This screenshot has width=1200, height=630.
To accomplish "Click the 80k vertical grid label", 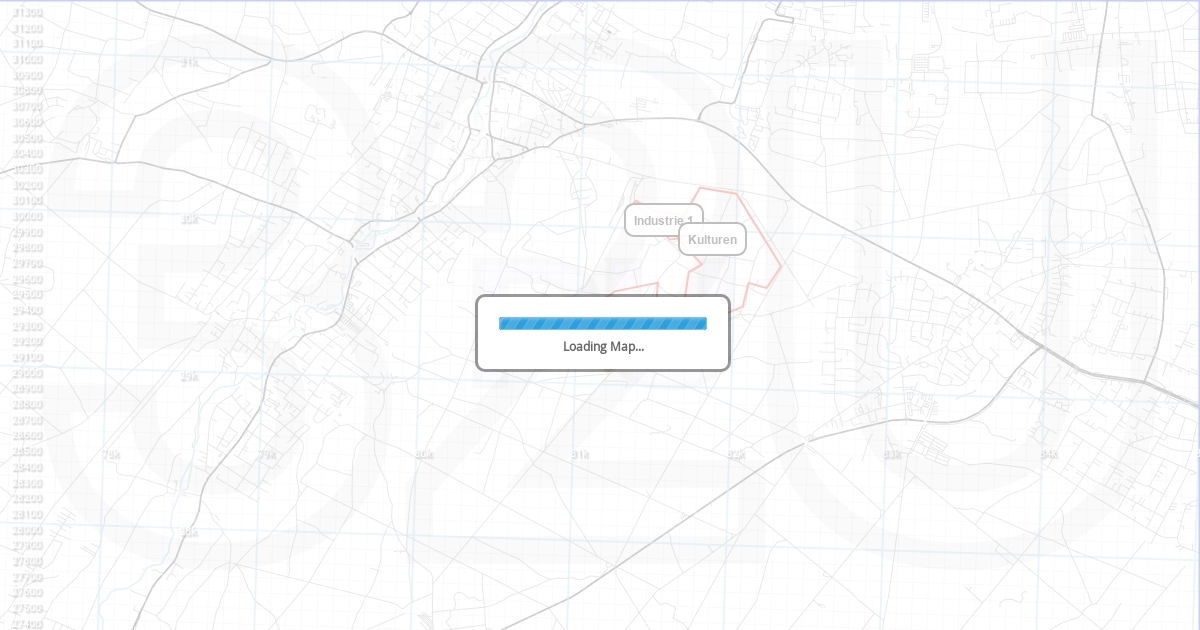I will pyautogui.click(x=424, y=454).
